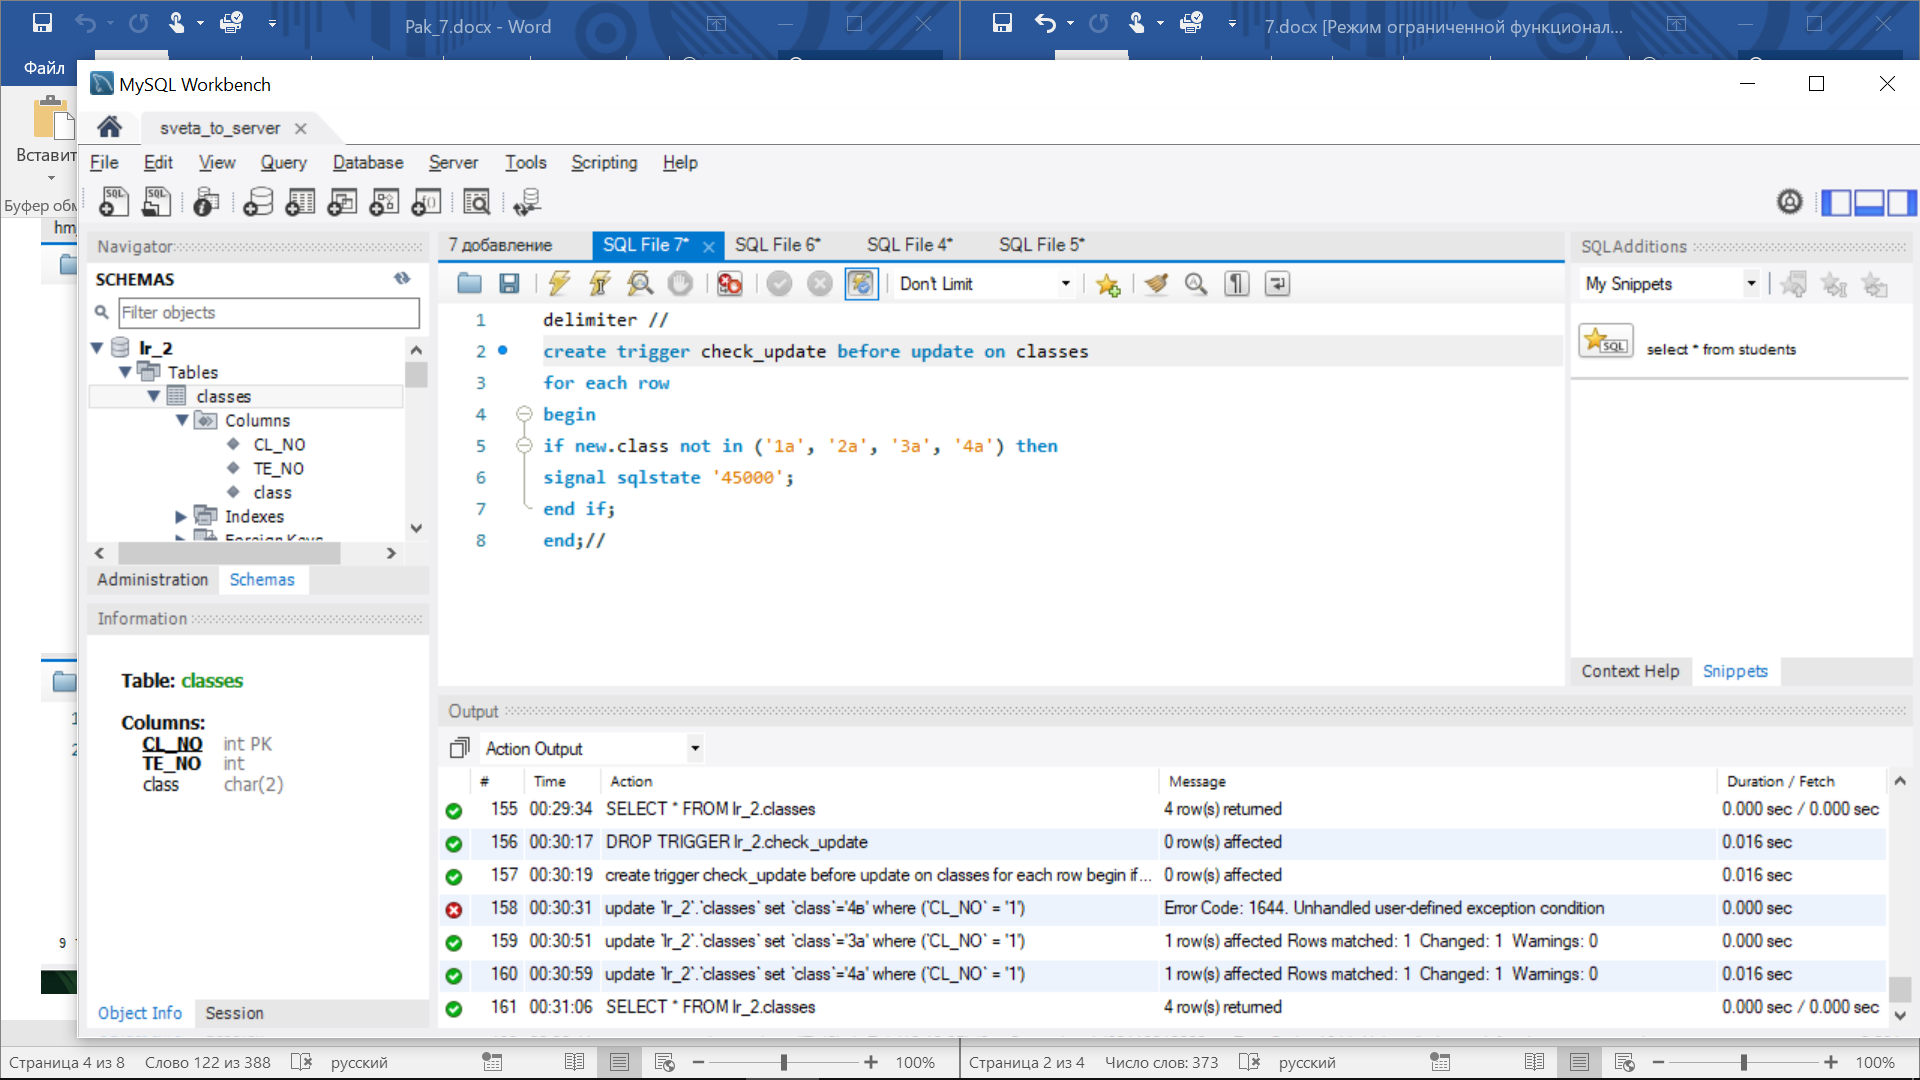The image size is (1920, 1080).
Task: Save current statement as snippet star icon
Action: click(1108, 284)
